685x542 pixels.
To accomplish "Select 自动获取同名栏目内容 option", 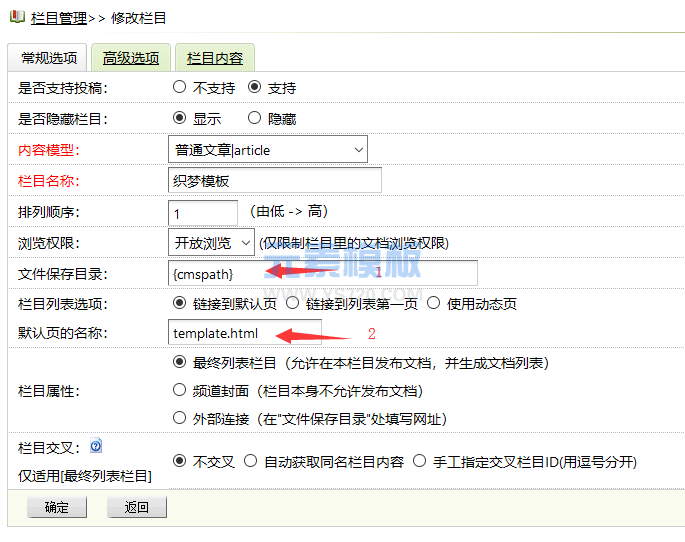I will [x=250, y=461].
